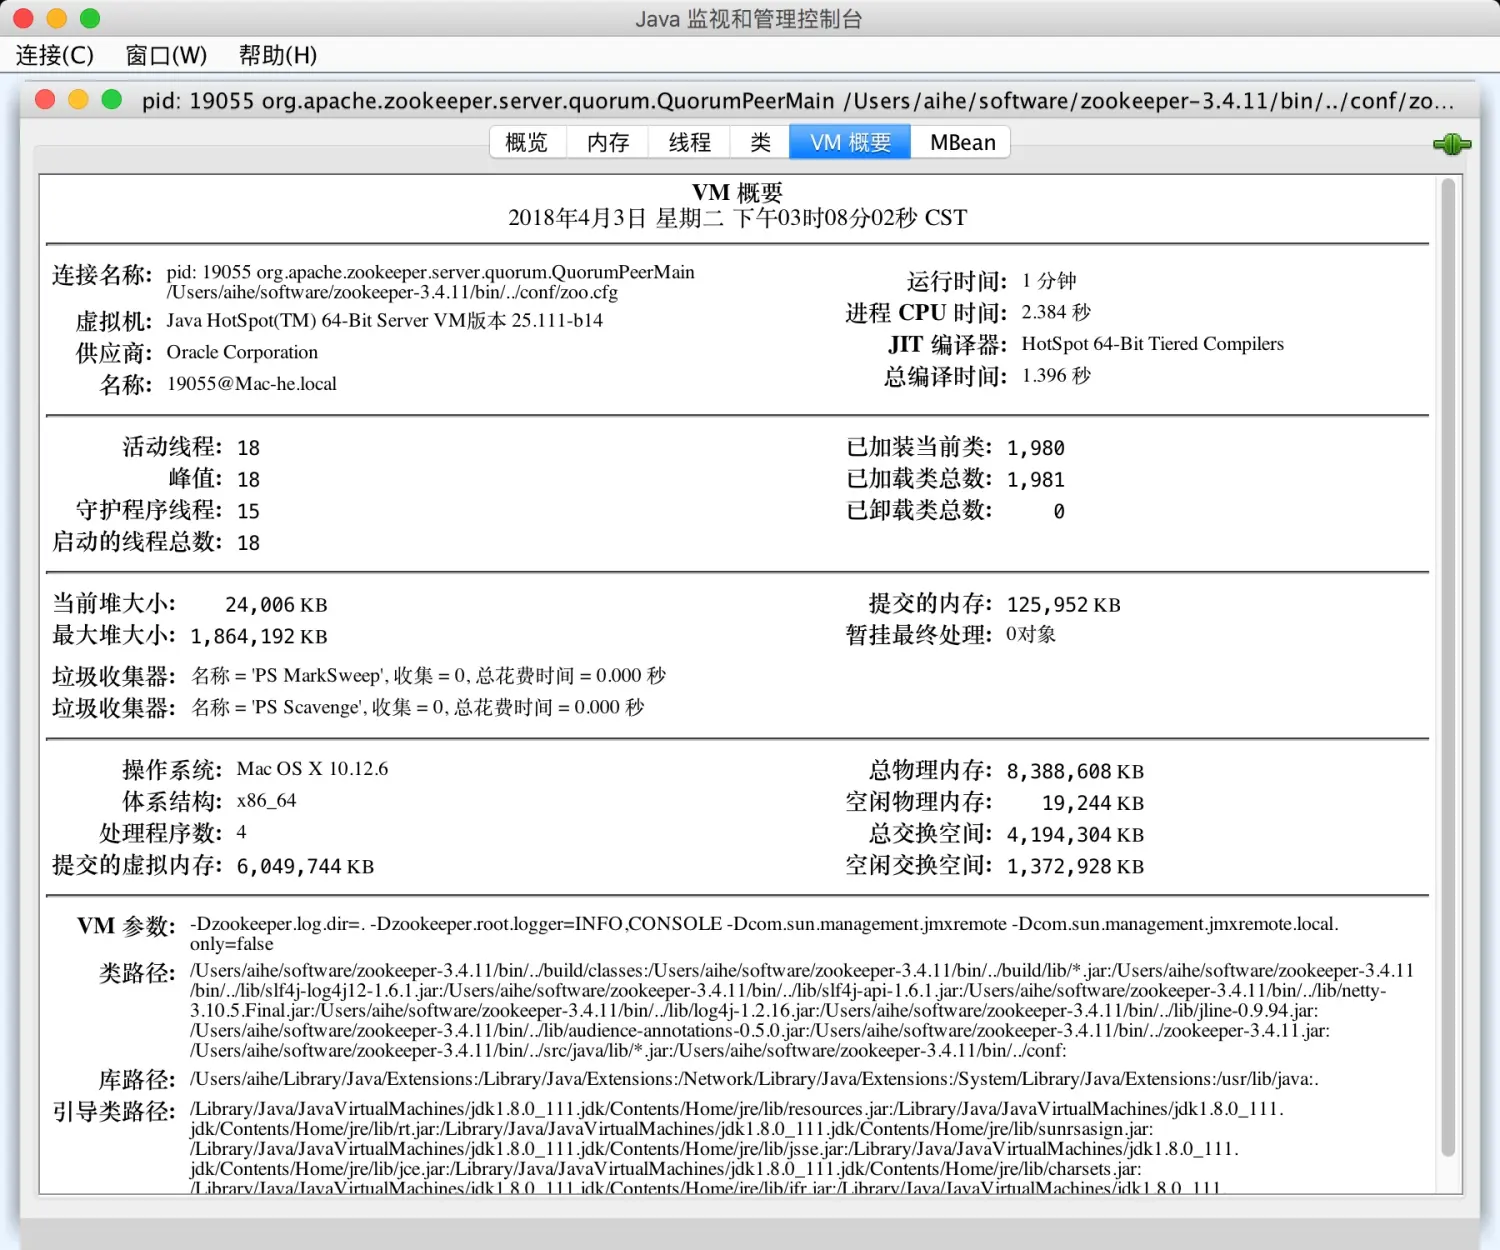This screenshot has height=1250, width=1500.
Task: Click the 进程 CPU 时间 value '2.384 秒'
Action: [1056, 312]
